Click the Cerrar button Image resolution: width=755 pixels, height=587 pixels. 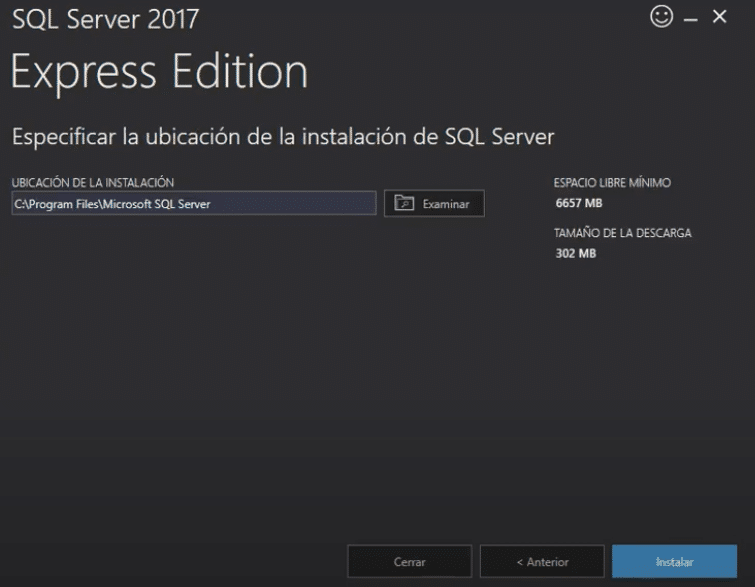409,562
